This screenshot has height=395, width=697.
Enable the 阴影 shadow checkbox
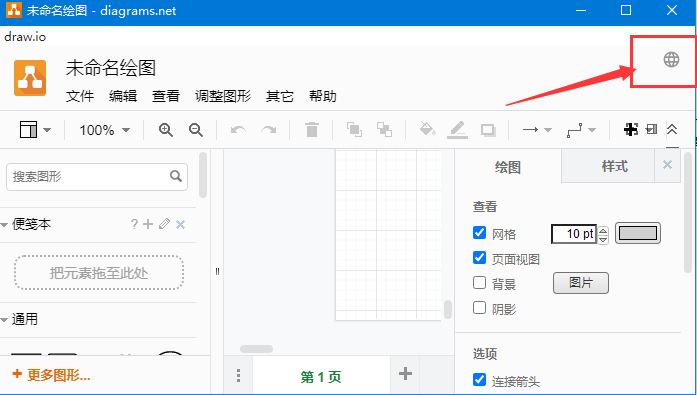point(479,307)
